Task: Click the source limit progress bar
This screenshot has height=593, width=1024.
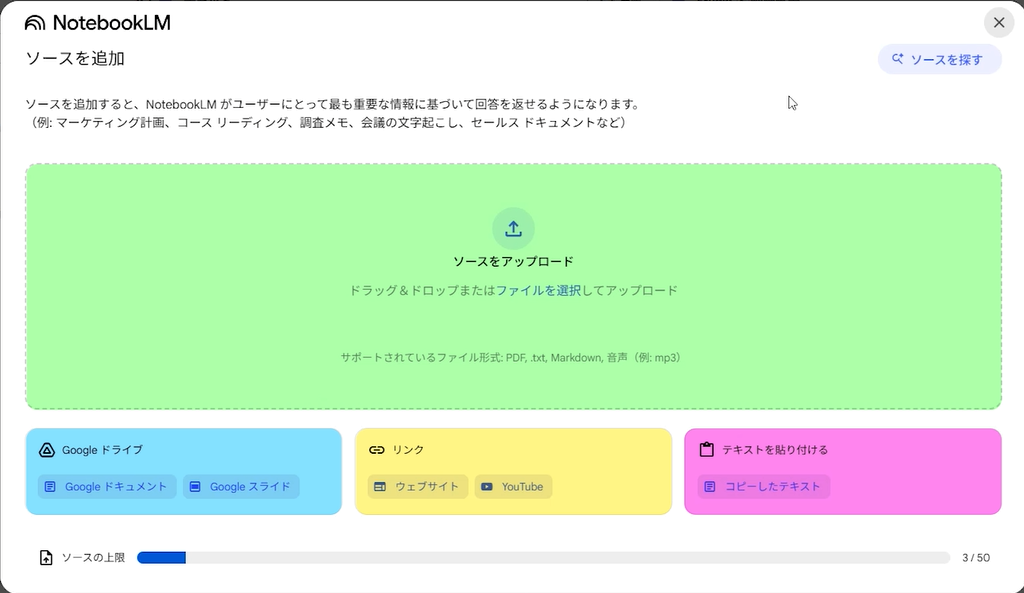Action: coord(543,558)
